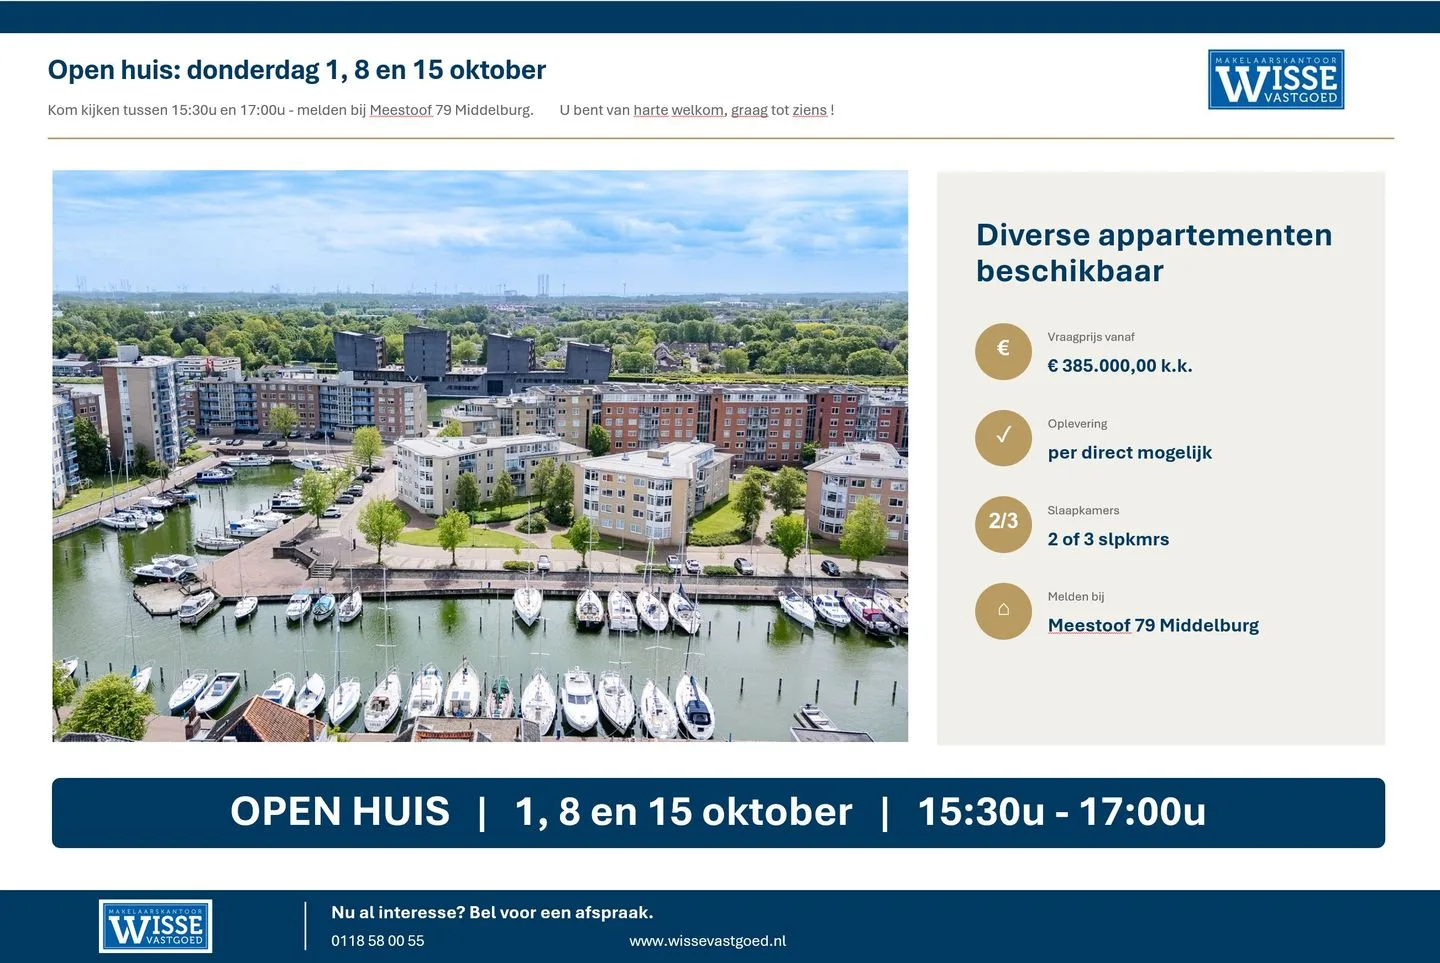Select the 2/3 bedrooms icon

coord(1003,524)
